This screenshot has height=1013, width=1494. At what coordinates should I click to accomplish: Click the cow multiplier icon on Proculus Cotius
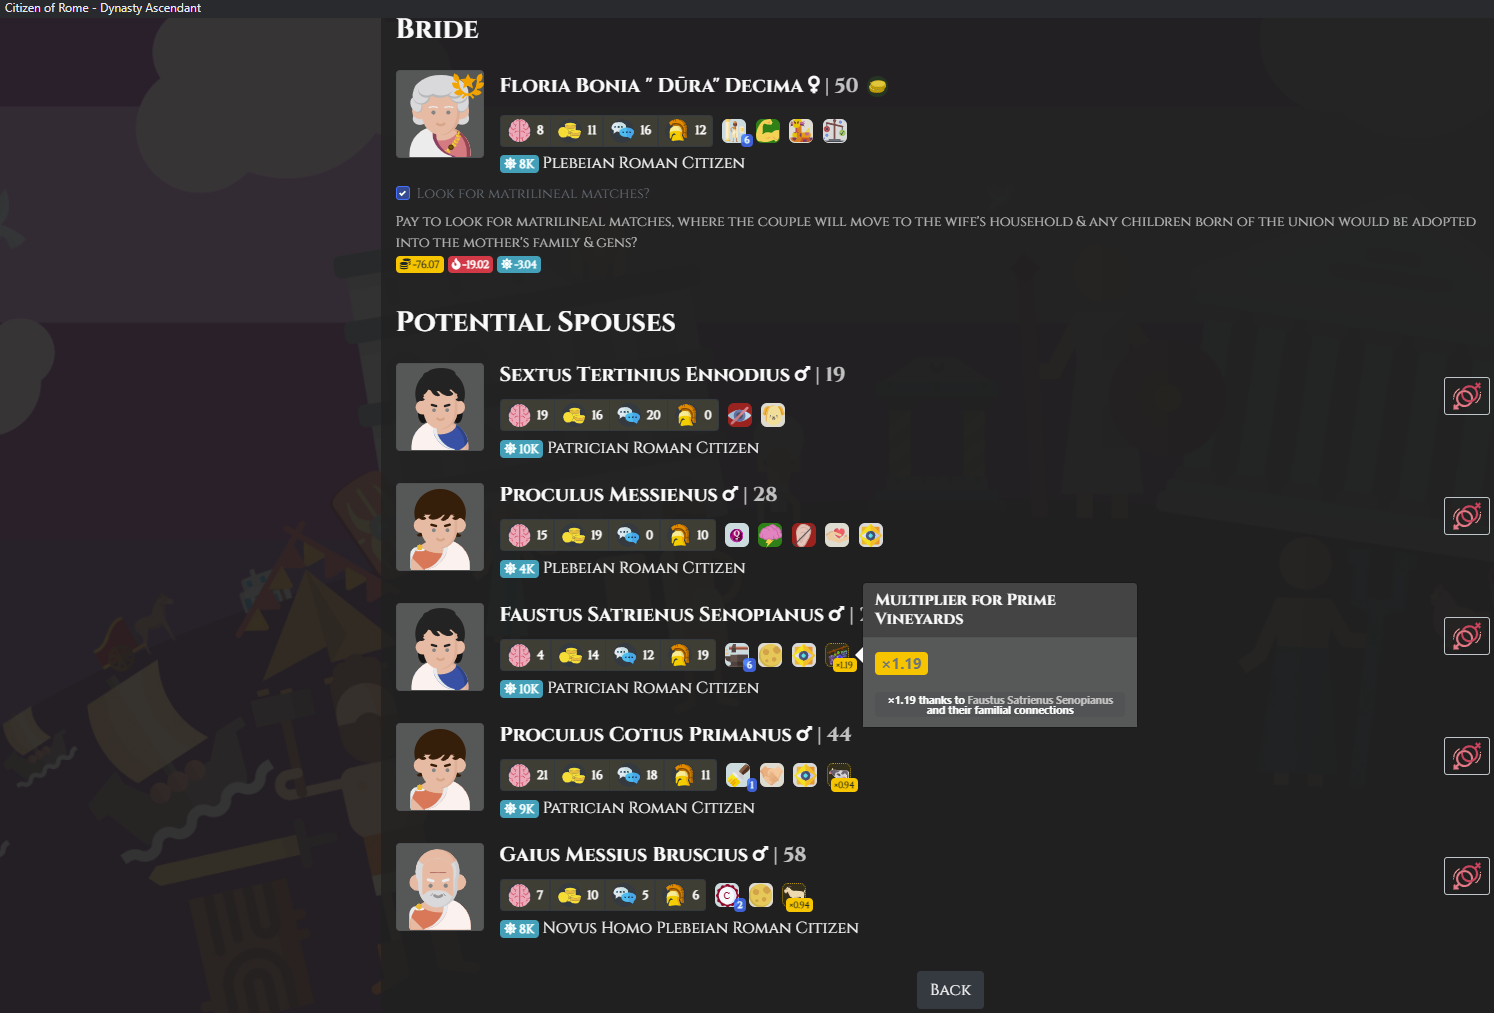click(x=841, y=777)
